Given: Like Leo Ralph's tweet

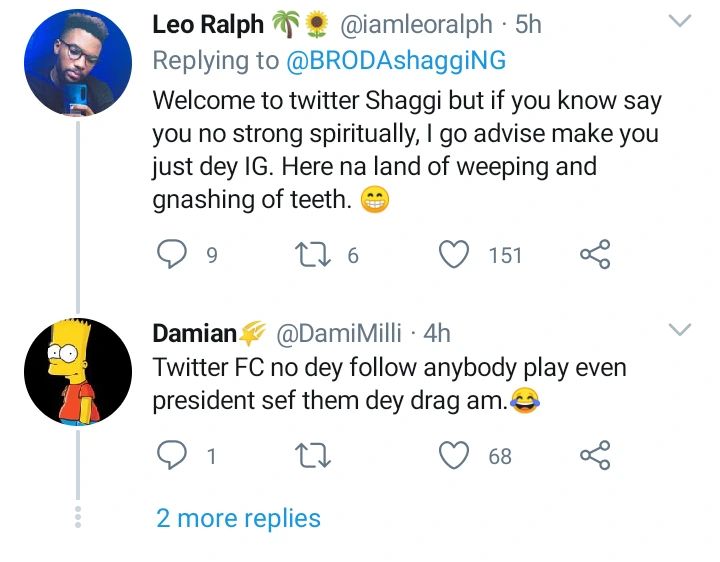Looking at the screenshot, I should coord(455,255).
